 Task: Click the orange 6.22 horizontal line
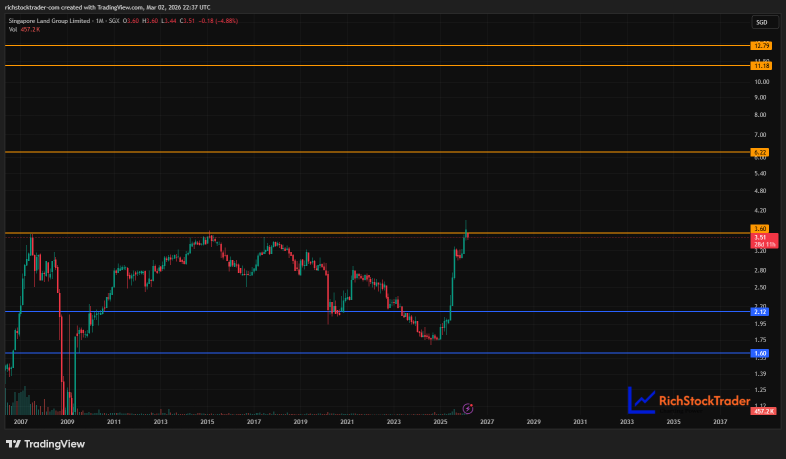376,152
